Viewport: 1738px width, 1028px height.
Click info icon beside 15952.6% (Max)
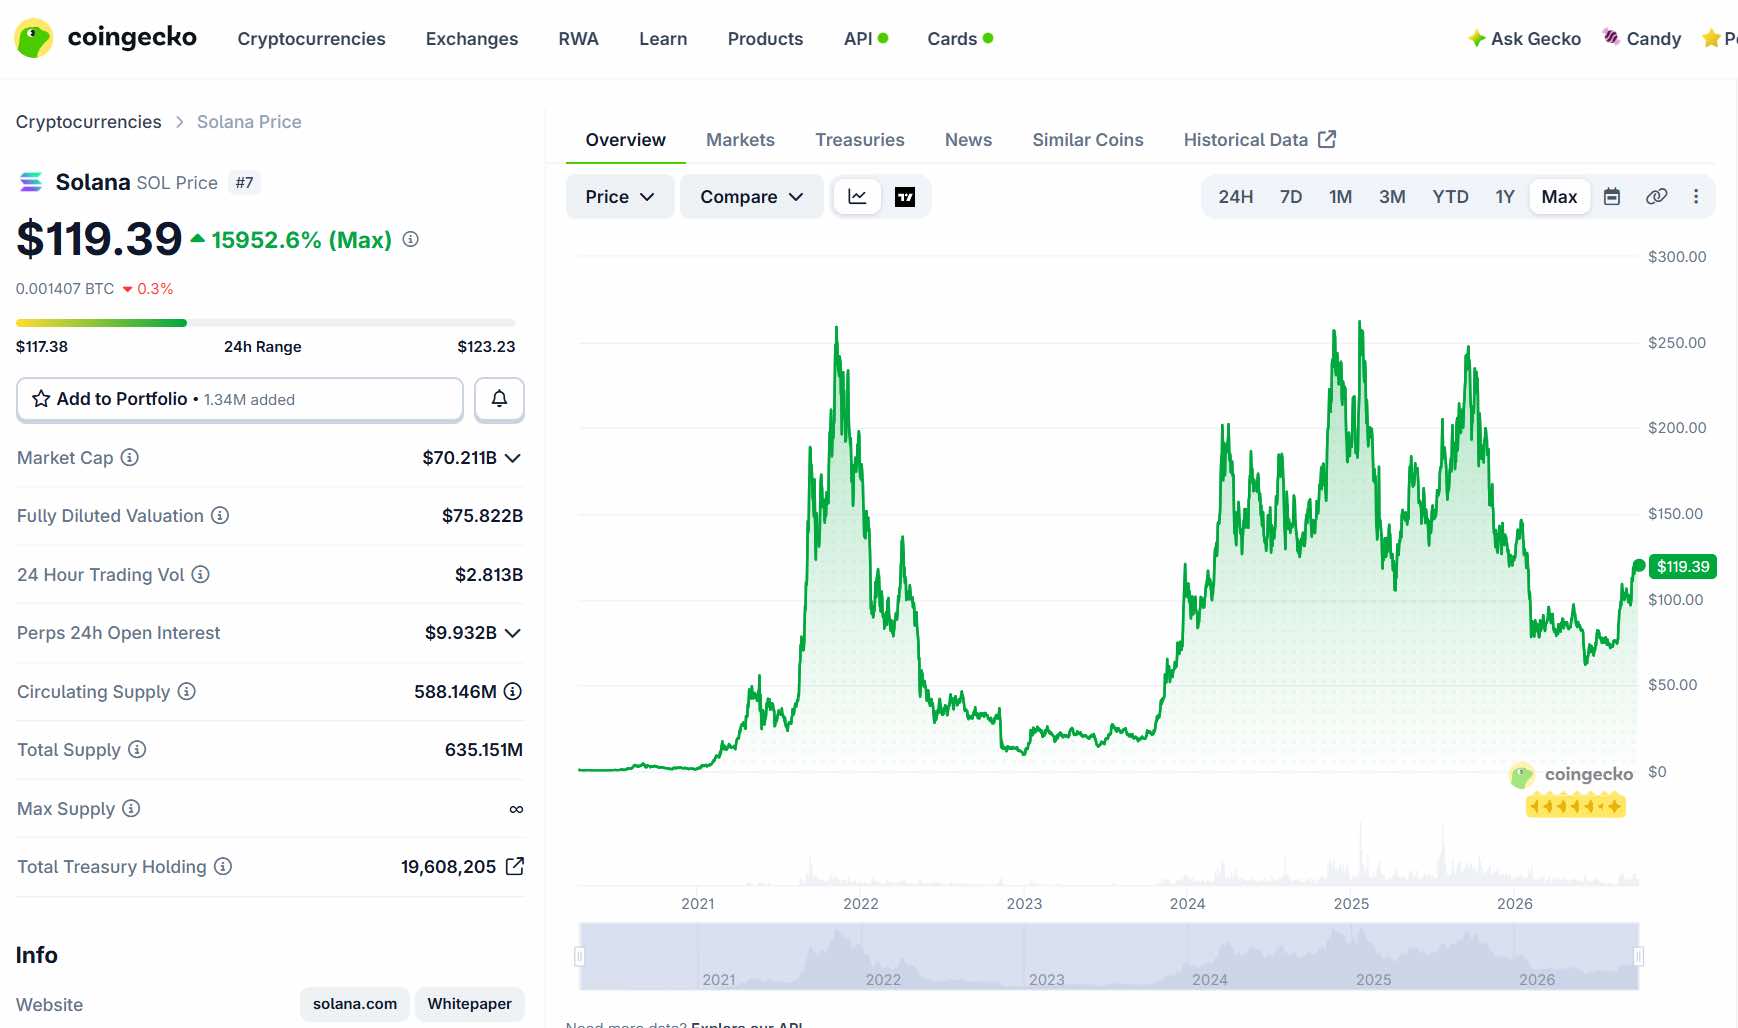pyautogui.click(x=411, y=239)
